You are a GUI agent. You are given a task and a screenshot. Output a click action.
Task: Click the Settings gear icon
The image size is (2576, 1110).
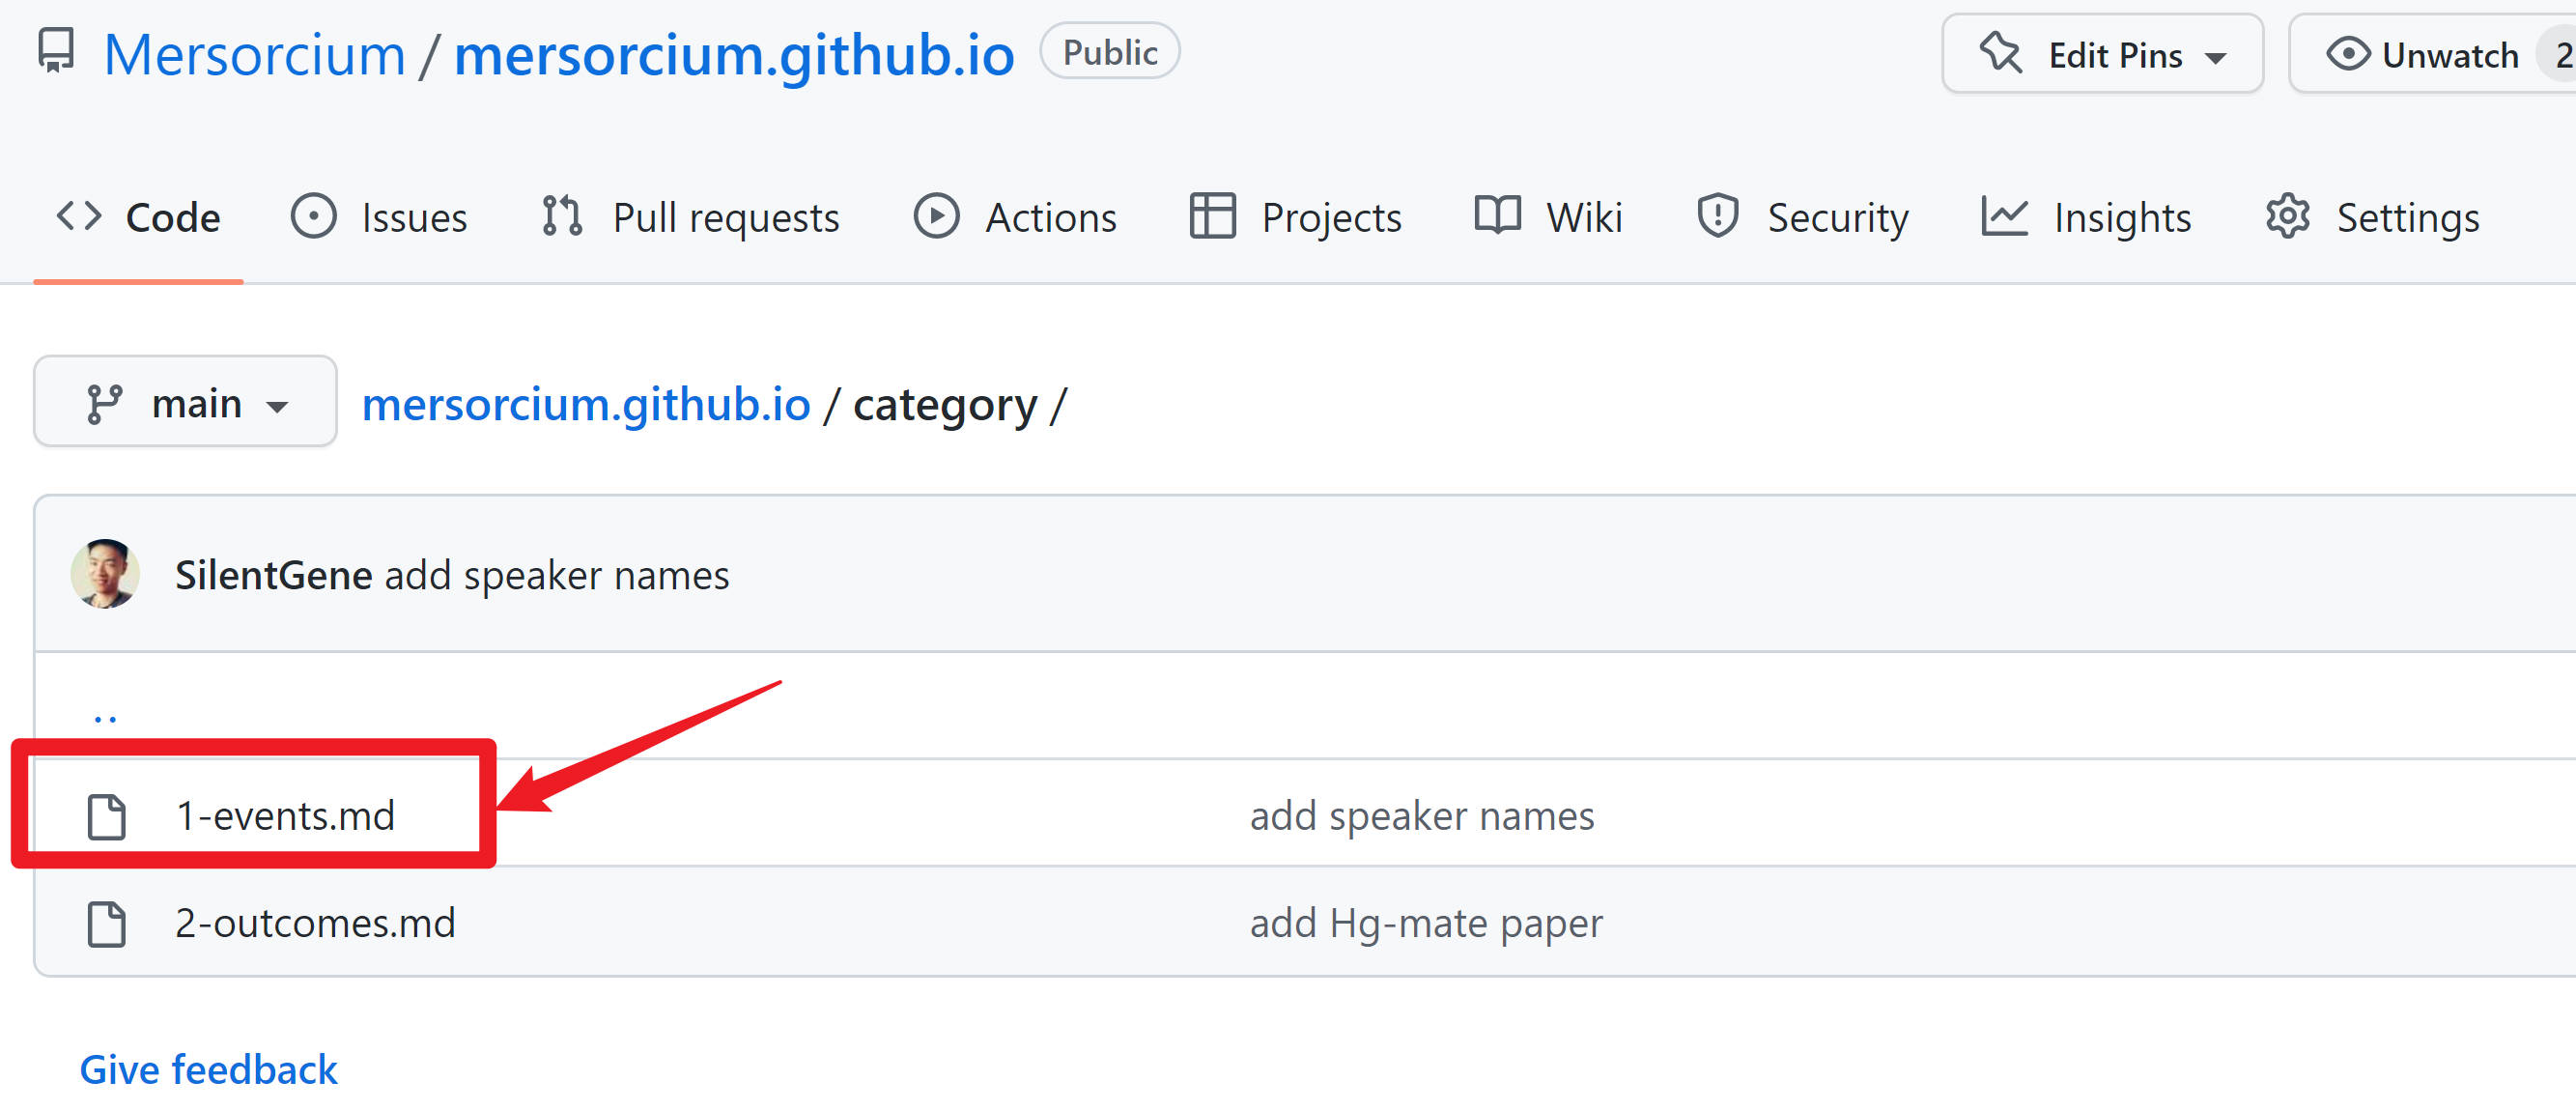tap(2287, 217)
